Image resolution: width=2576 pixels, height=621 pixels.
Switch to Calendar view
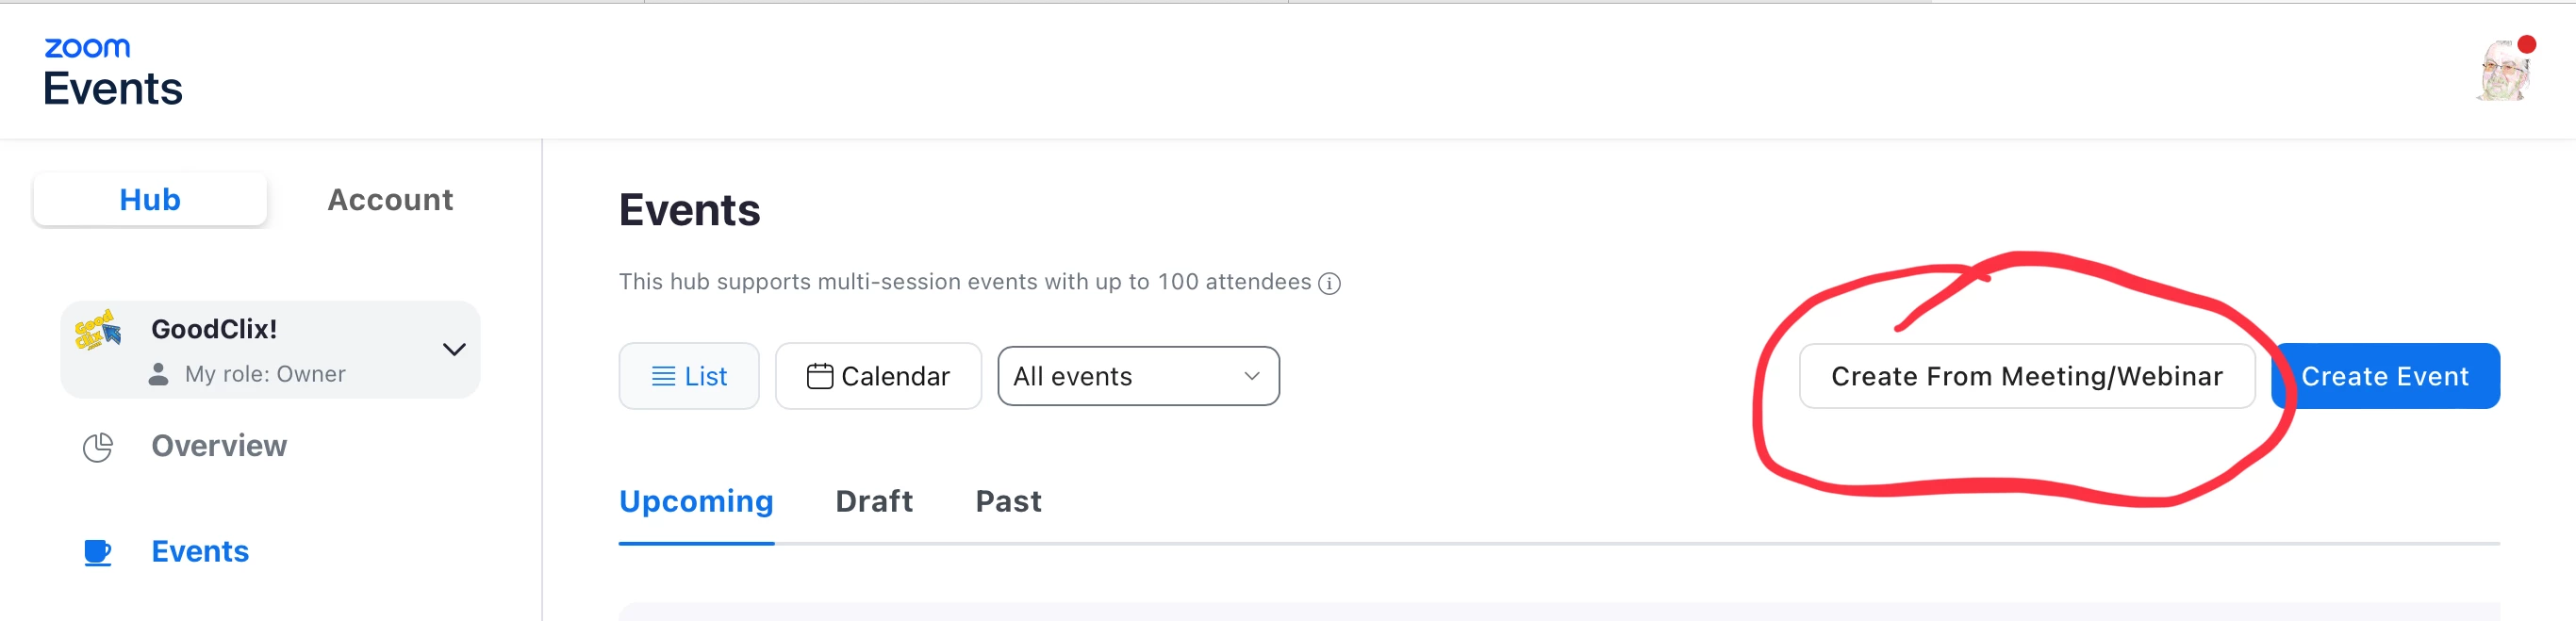coord(877,377)
